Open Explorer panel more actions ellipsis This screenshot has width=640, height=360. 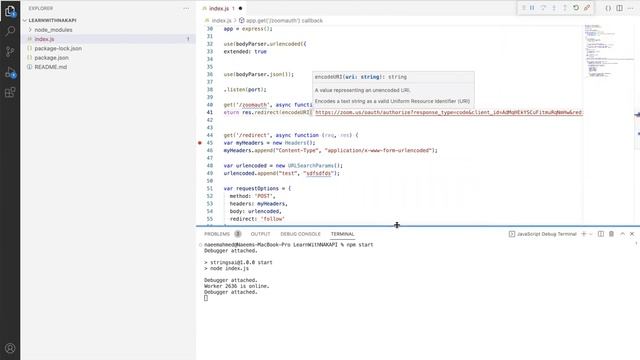(x=186, y=8)
